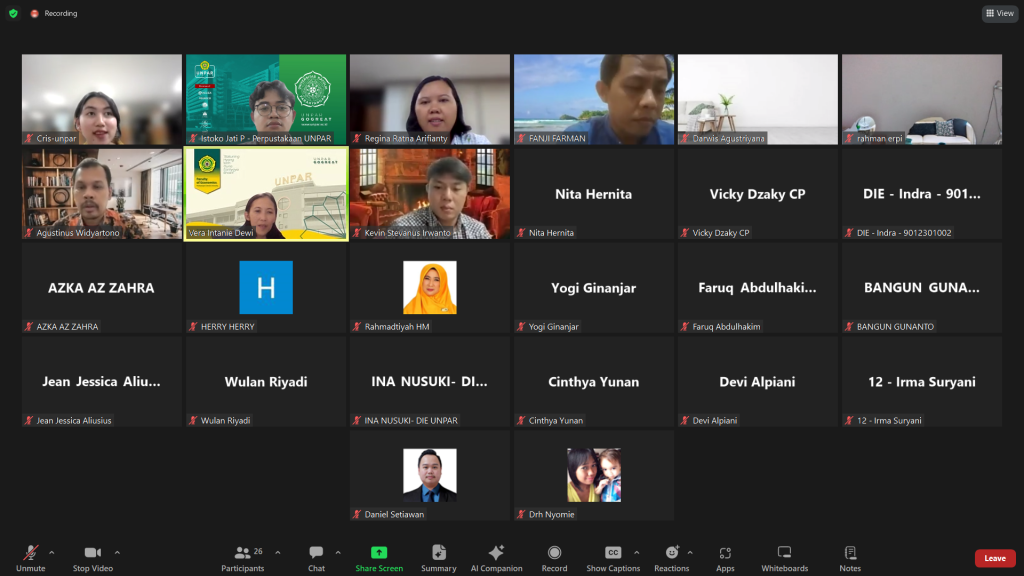Open the Participants list panel
The height and width of the screenshot is (576, 1024).
[243, 558]
